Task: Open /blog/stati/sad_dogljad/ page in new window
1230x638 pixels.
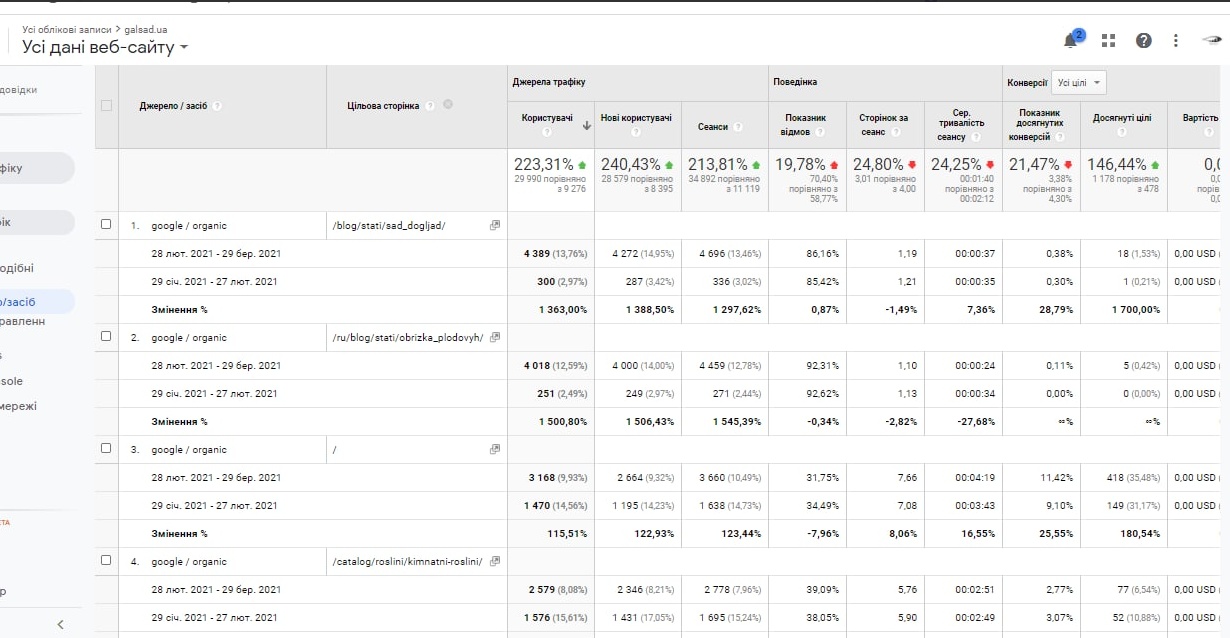Action: (x=494, y=226)
